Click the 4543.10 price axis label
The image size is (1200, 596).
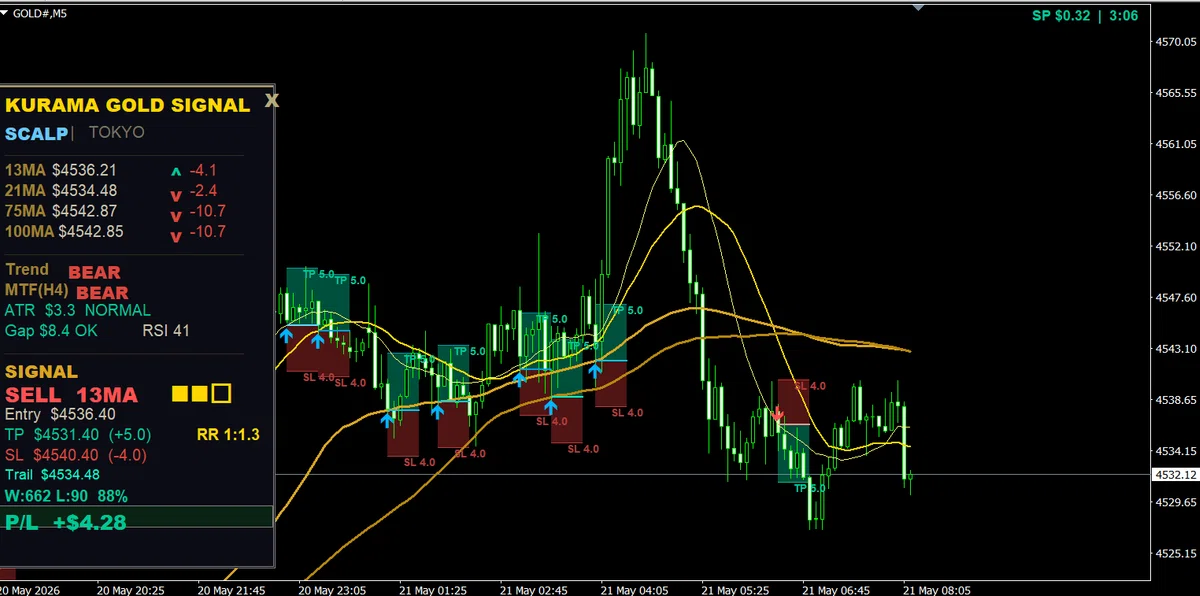1176,348
